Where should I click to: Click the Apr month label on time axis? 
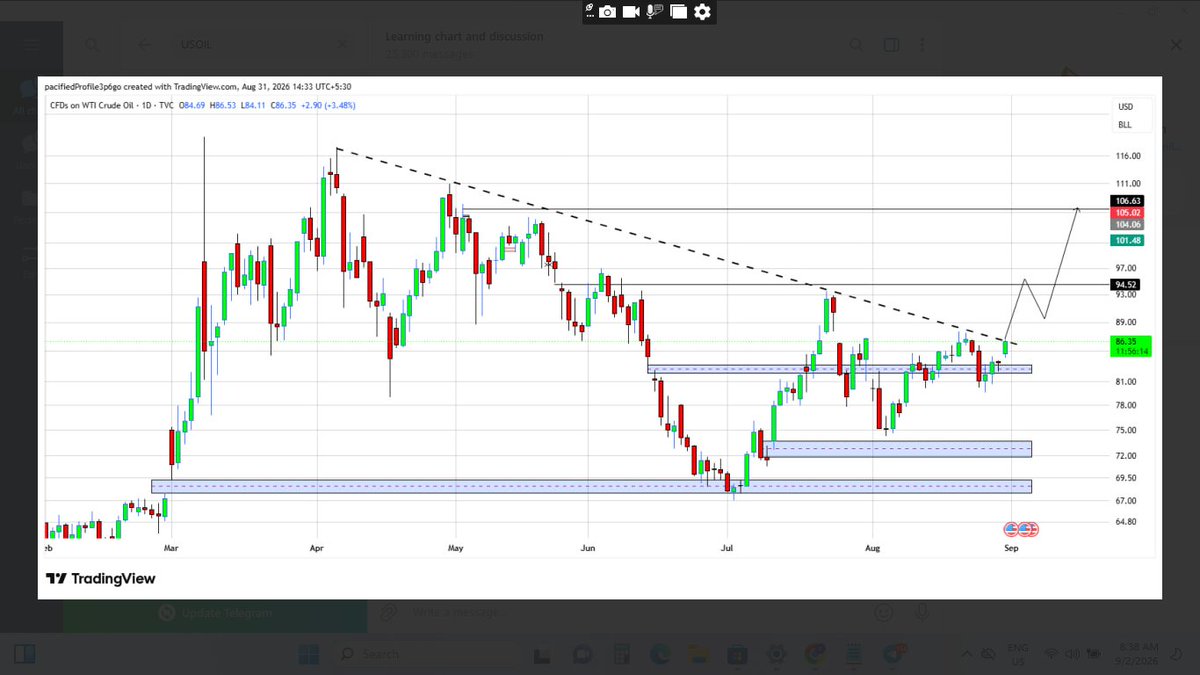316,548
